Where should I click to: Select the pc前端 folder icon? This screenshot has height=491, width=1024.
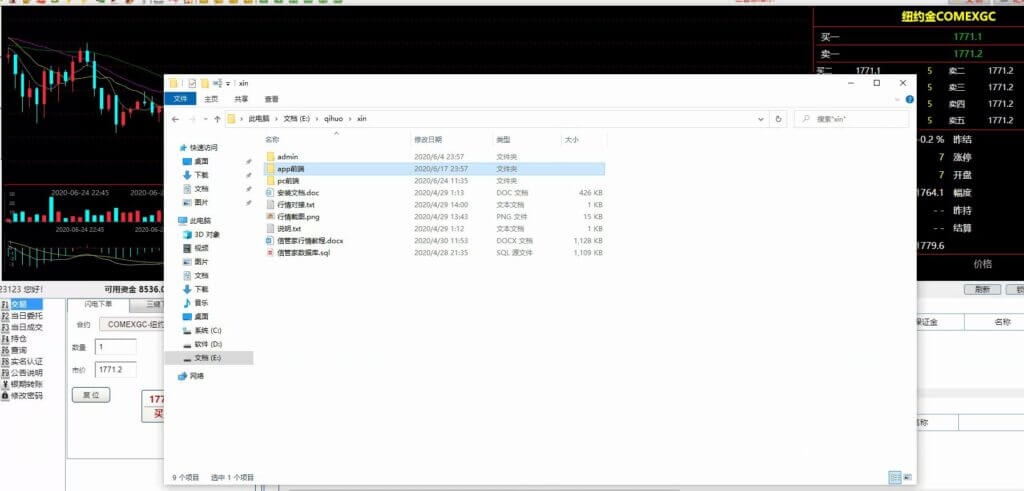(270, 181)
